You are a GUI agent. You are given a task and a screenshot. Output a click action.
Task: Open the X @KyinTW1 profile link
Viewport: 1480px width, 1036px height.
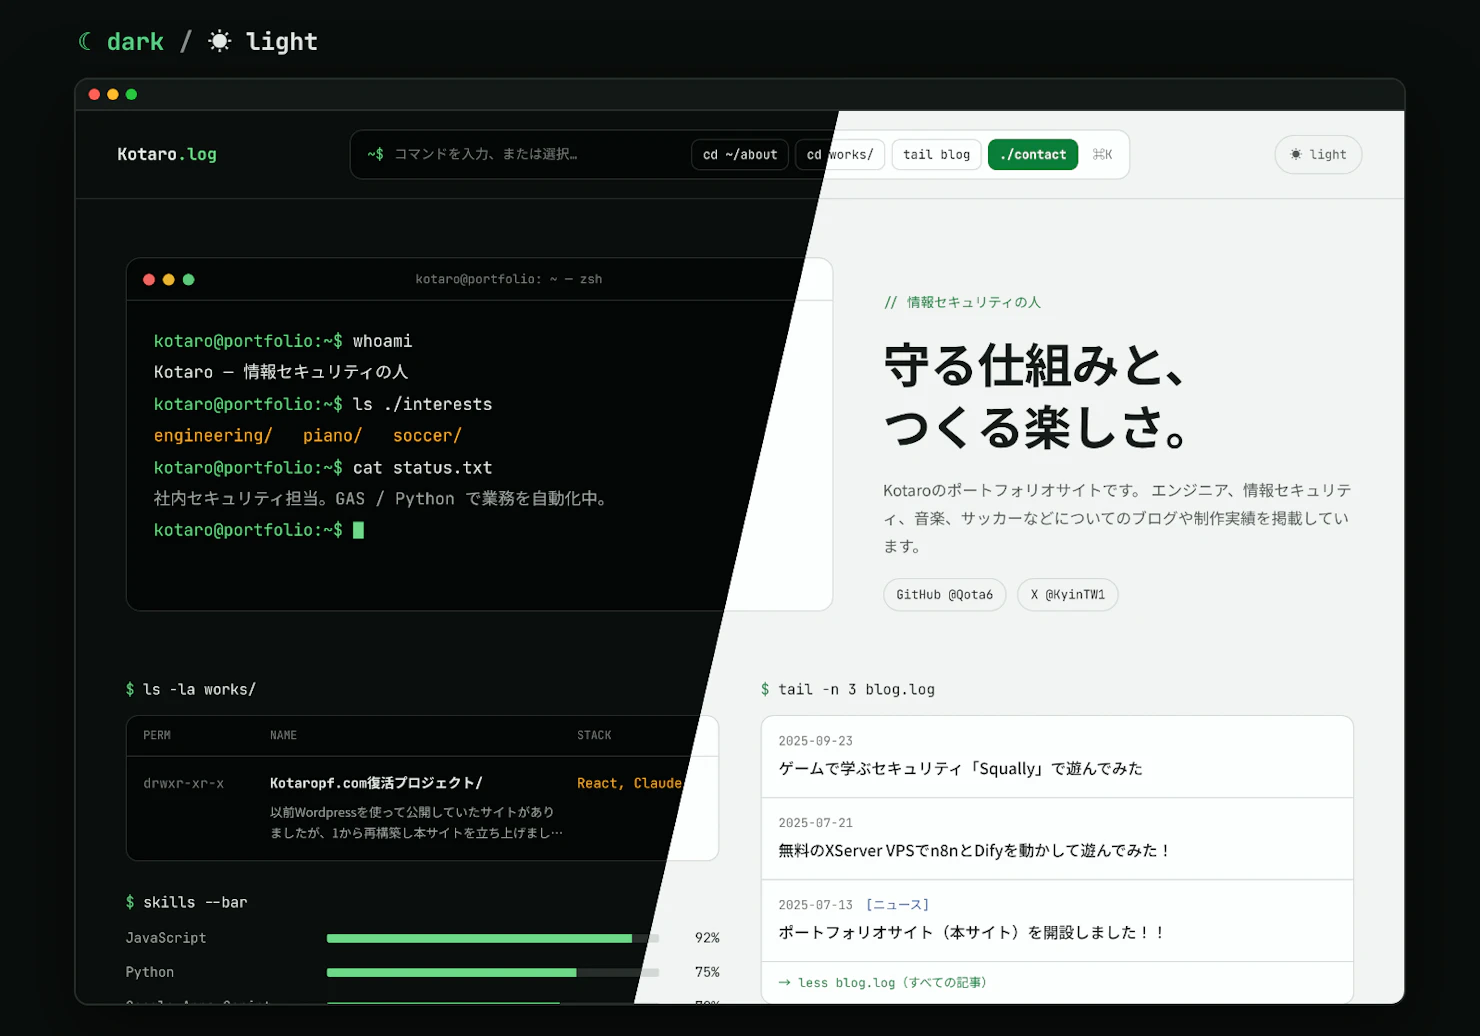click(1068, 595)
